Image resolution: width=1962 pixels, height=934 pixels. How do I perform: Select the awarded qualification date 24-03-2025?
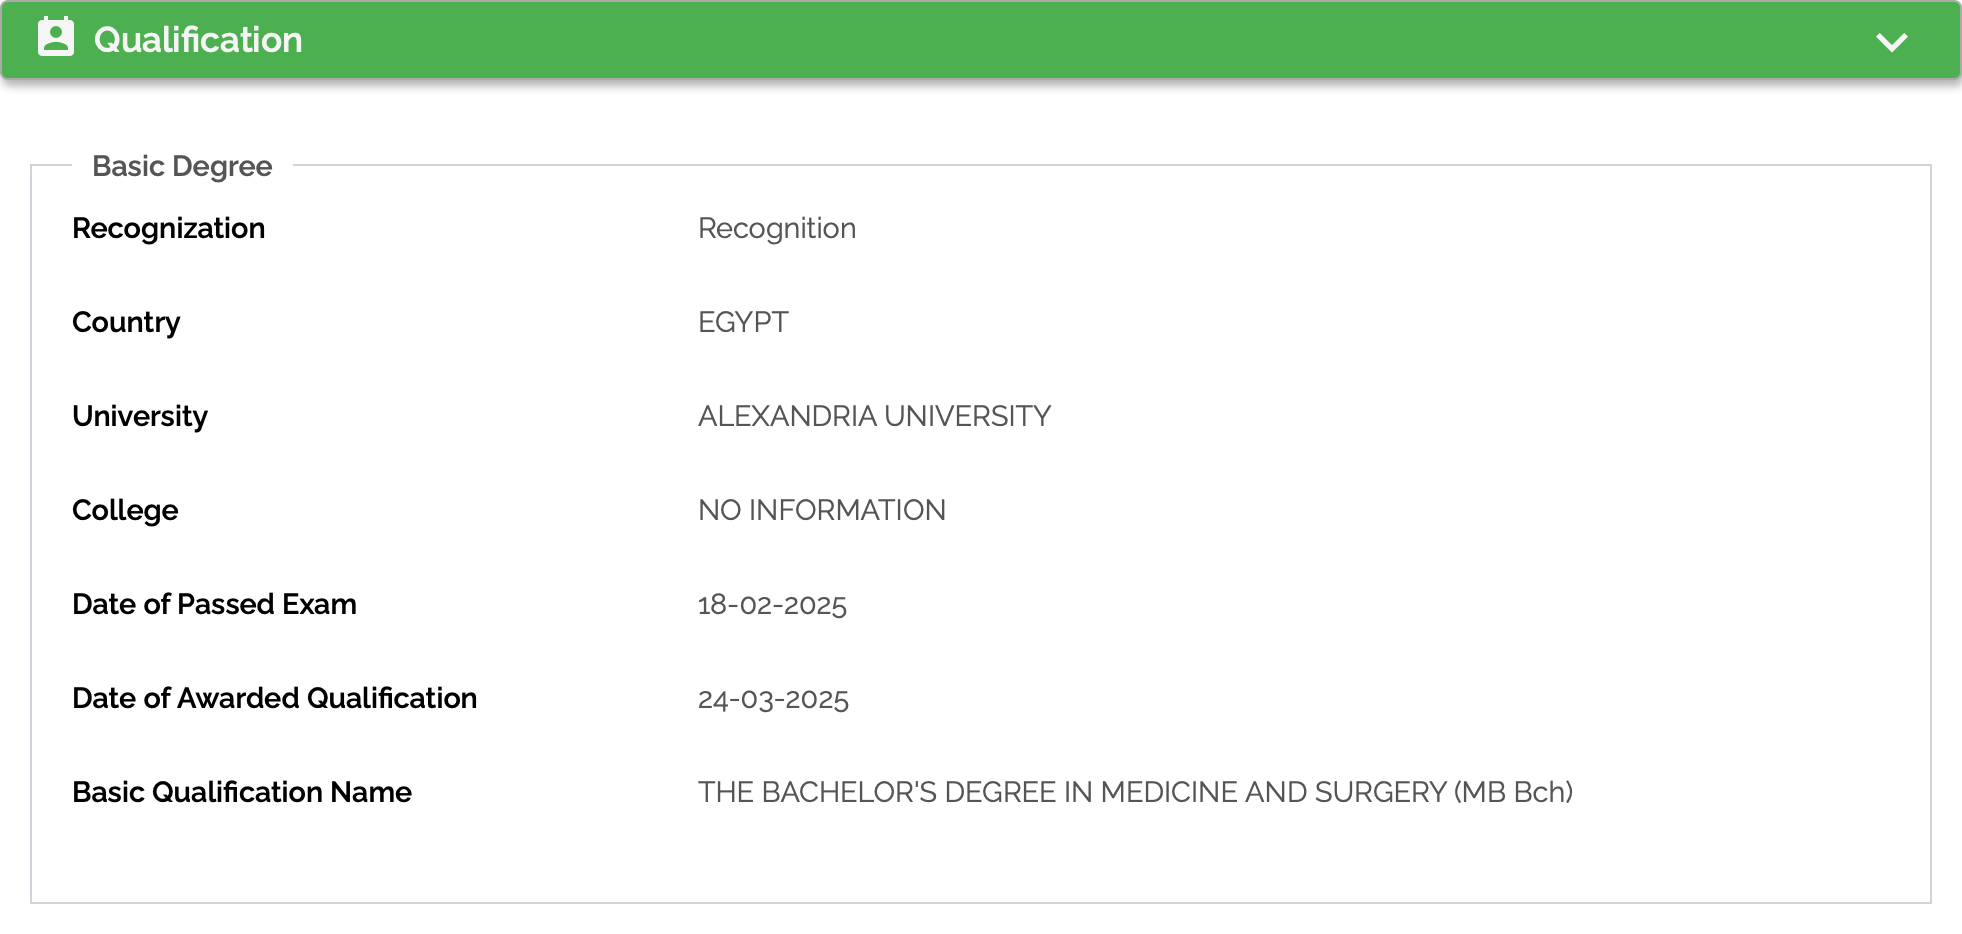coord(774,699)
